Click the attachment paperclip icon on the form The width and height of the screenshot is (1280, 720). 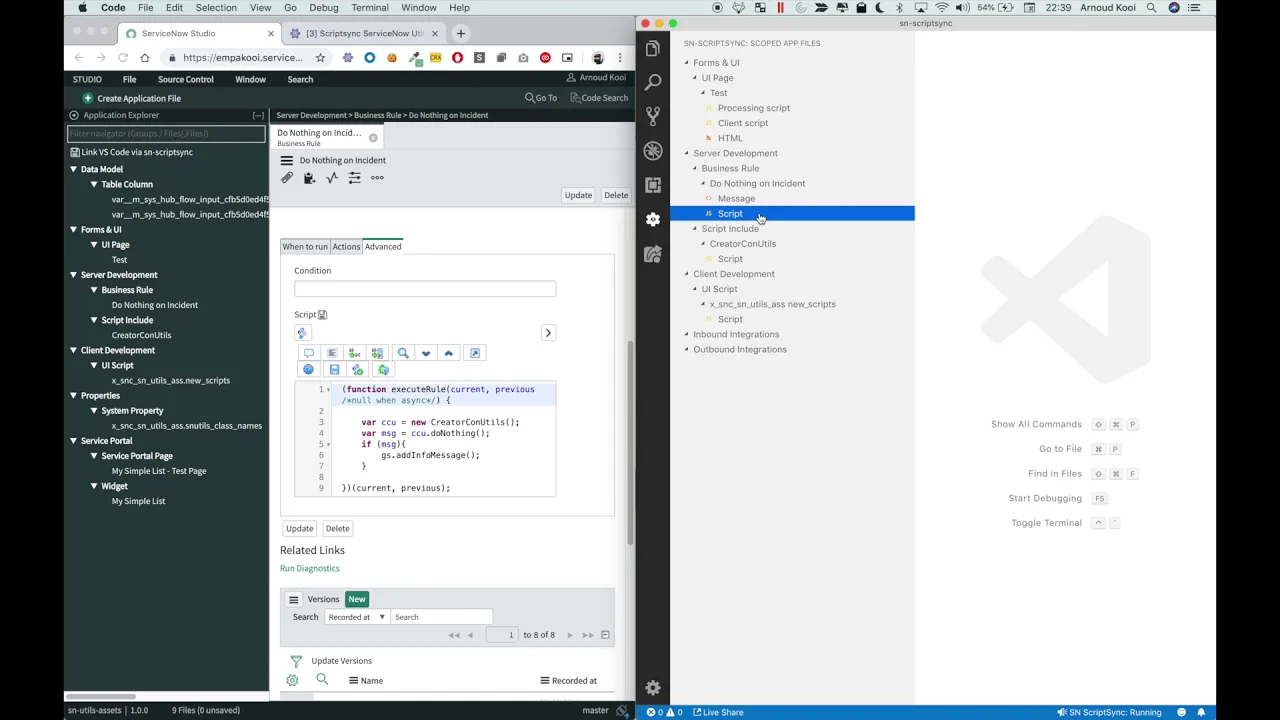click(286, 177)
